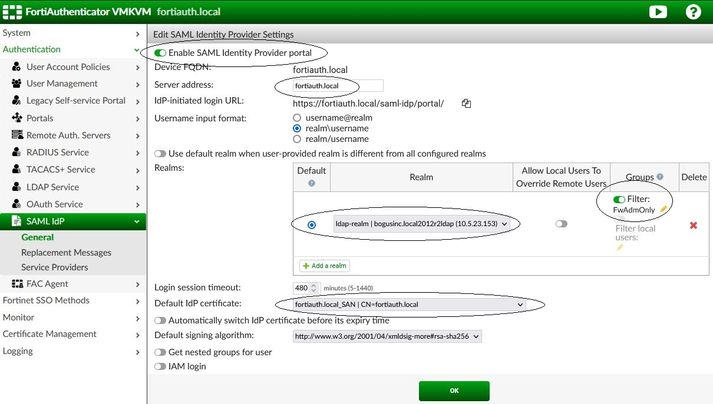This screenshot has width=713, height=404.
Task: Select realm/username input format
Action: point(297,139)
